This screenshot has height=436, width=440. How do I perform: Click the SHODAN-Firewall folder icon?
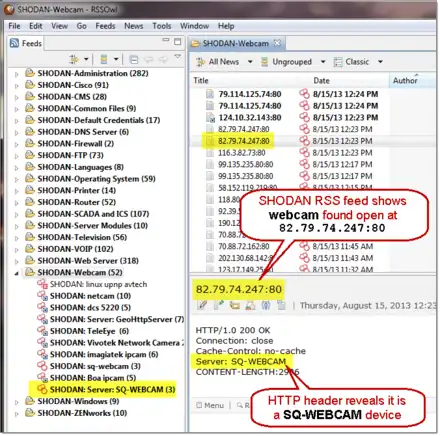[x=30, y=143]
